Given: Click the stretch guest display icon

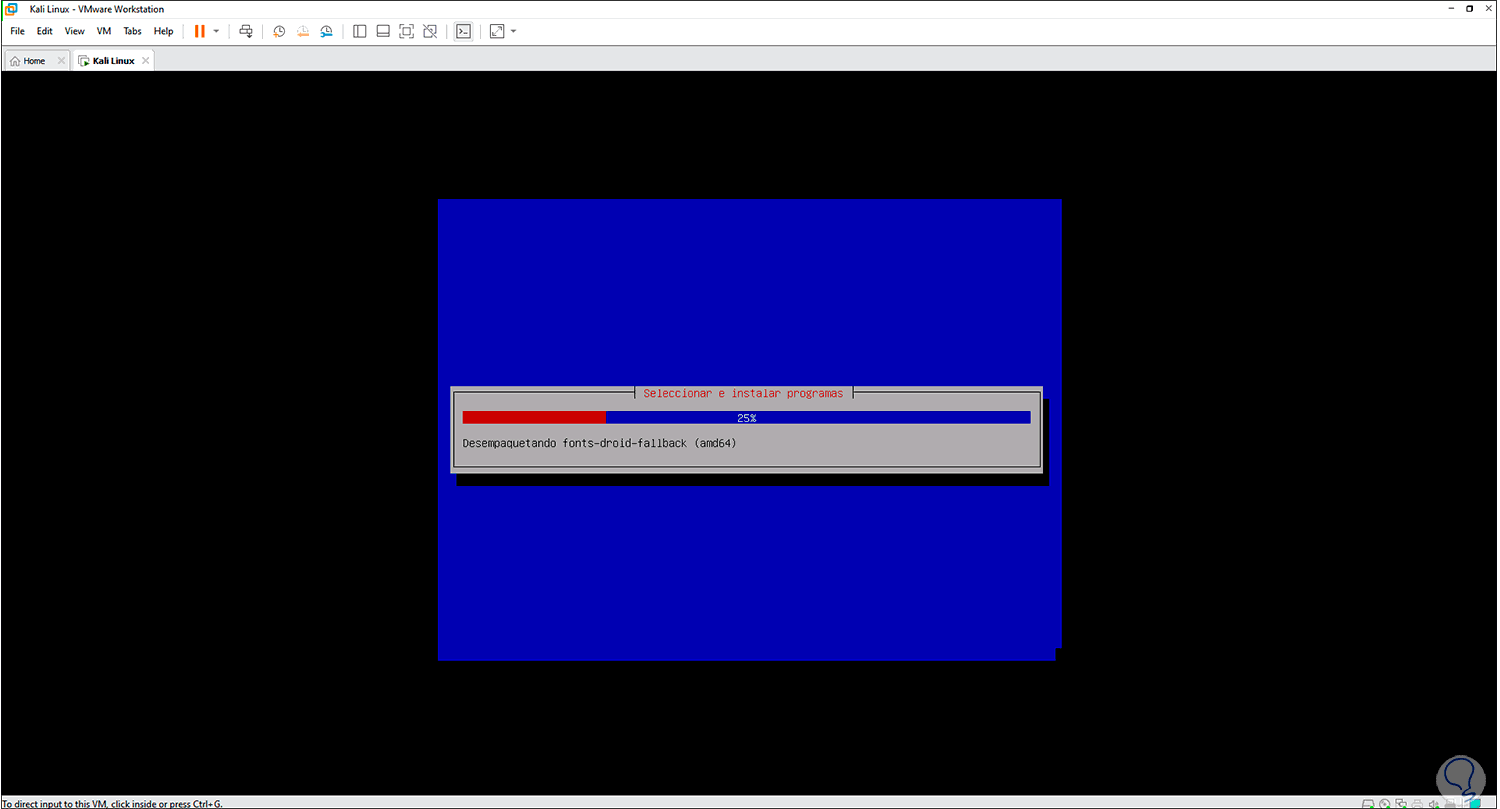Looking at the screenshot, I should pyautogui.click(x=497, y=31).
